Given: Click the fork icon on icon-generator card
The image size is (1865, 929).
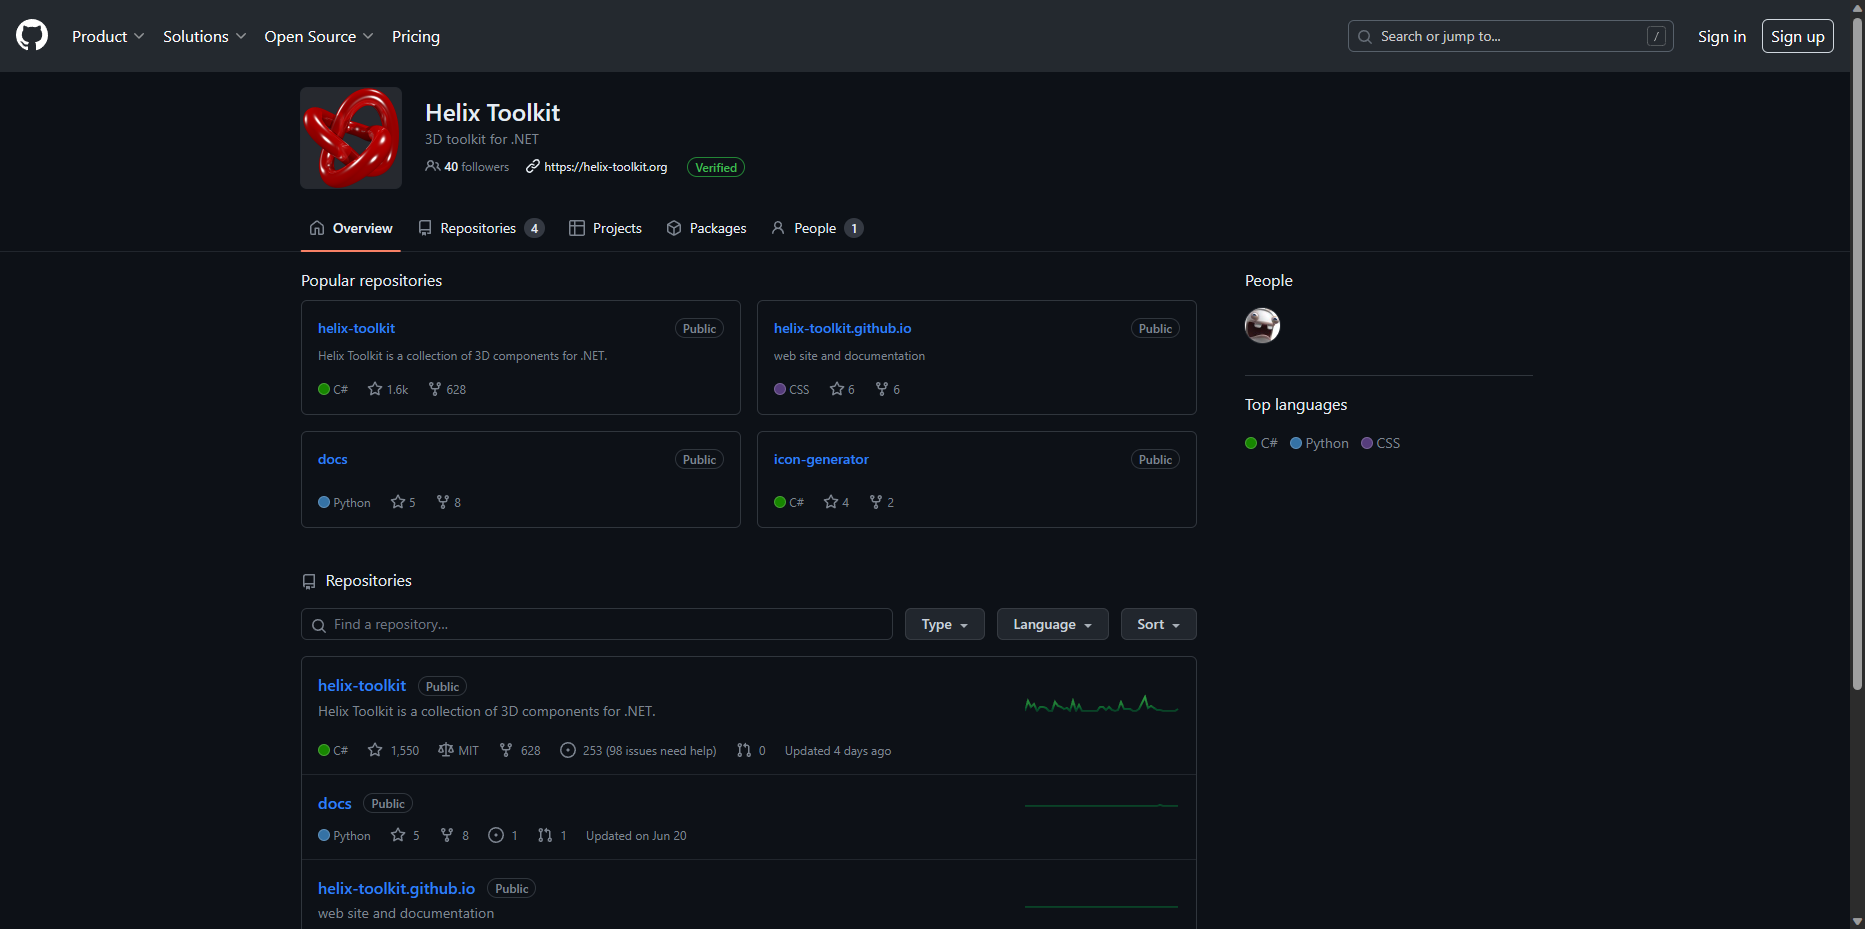Looking at the screenshot, I should pos(876,502).
